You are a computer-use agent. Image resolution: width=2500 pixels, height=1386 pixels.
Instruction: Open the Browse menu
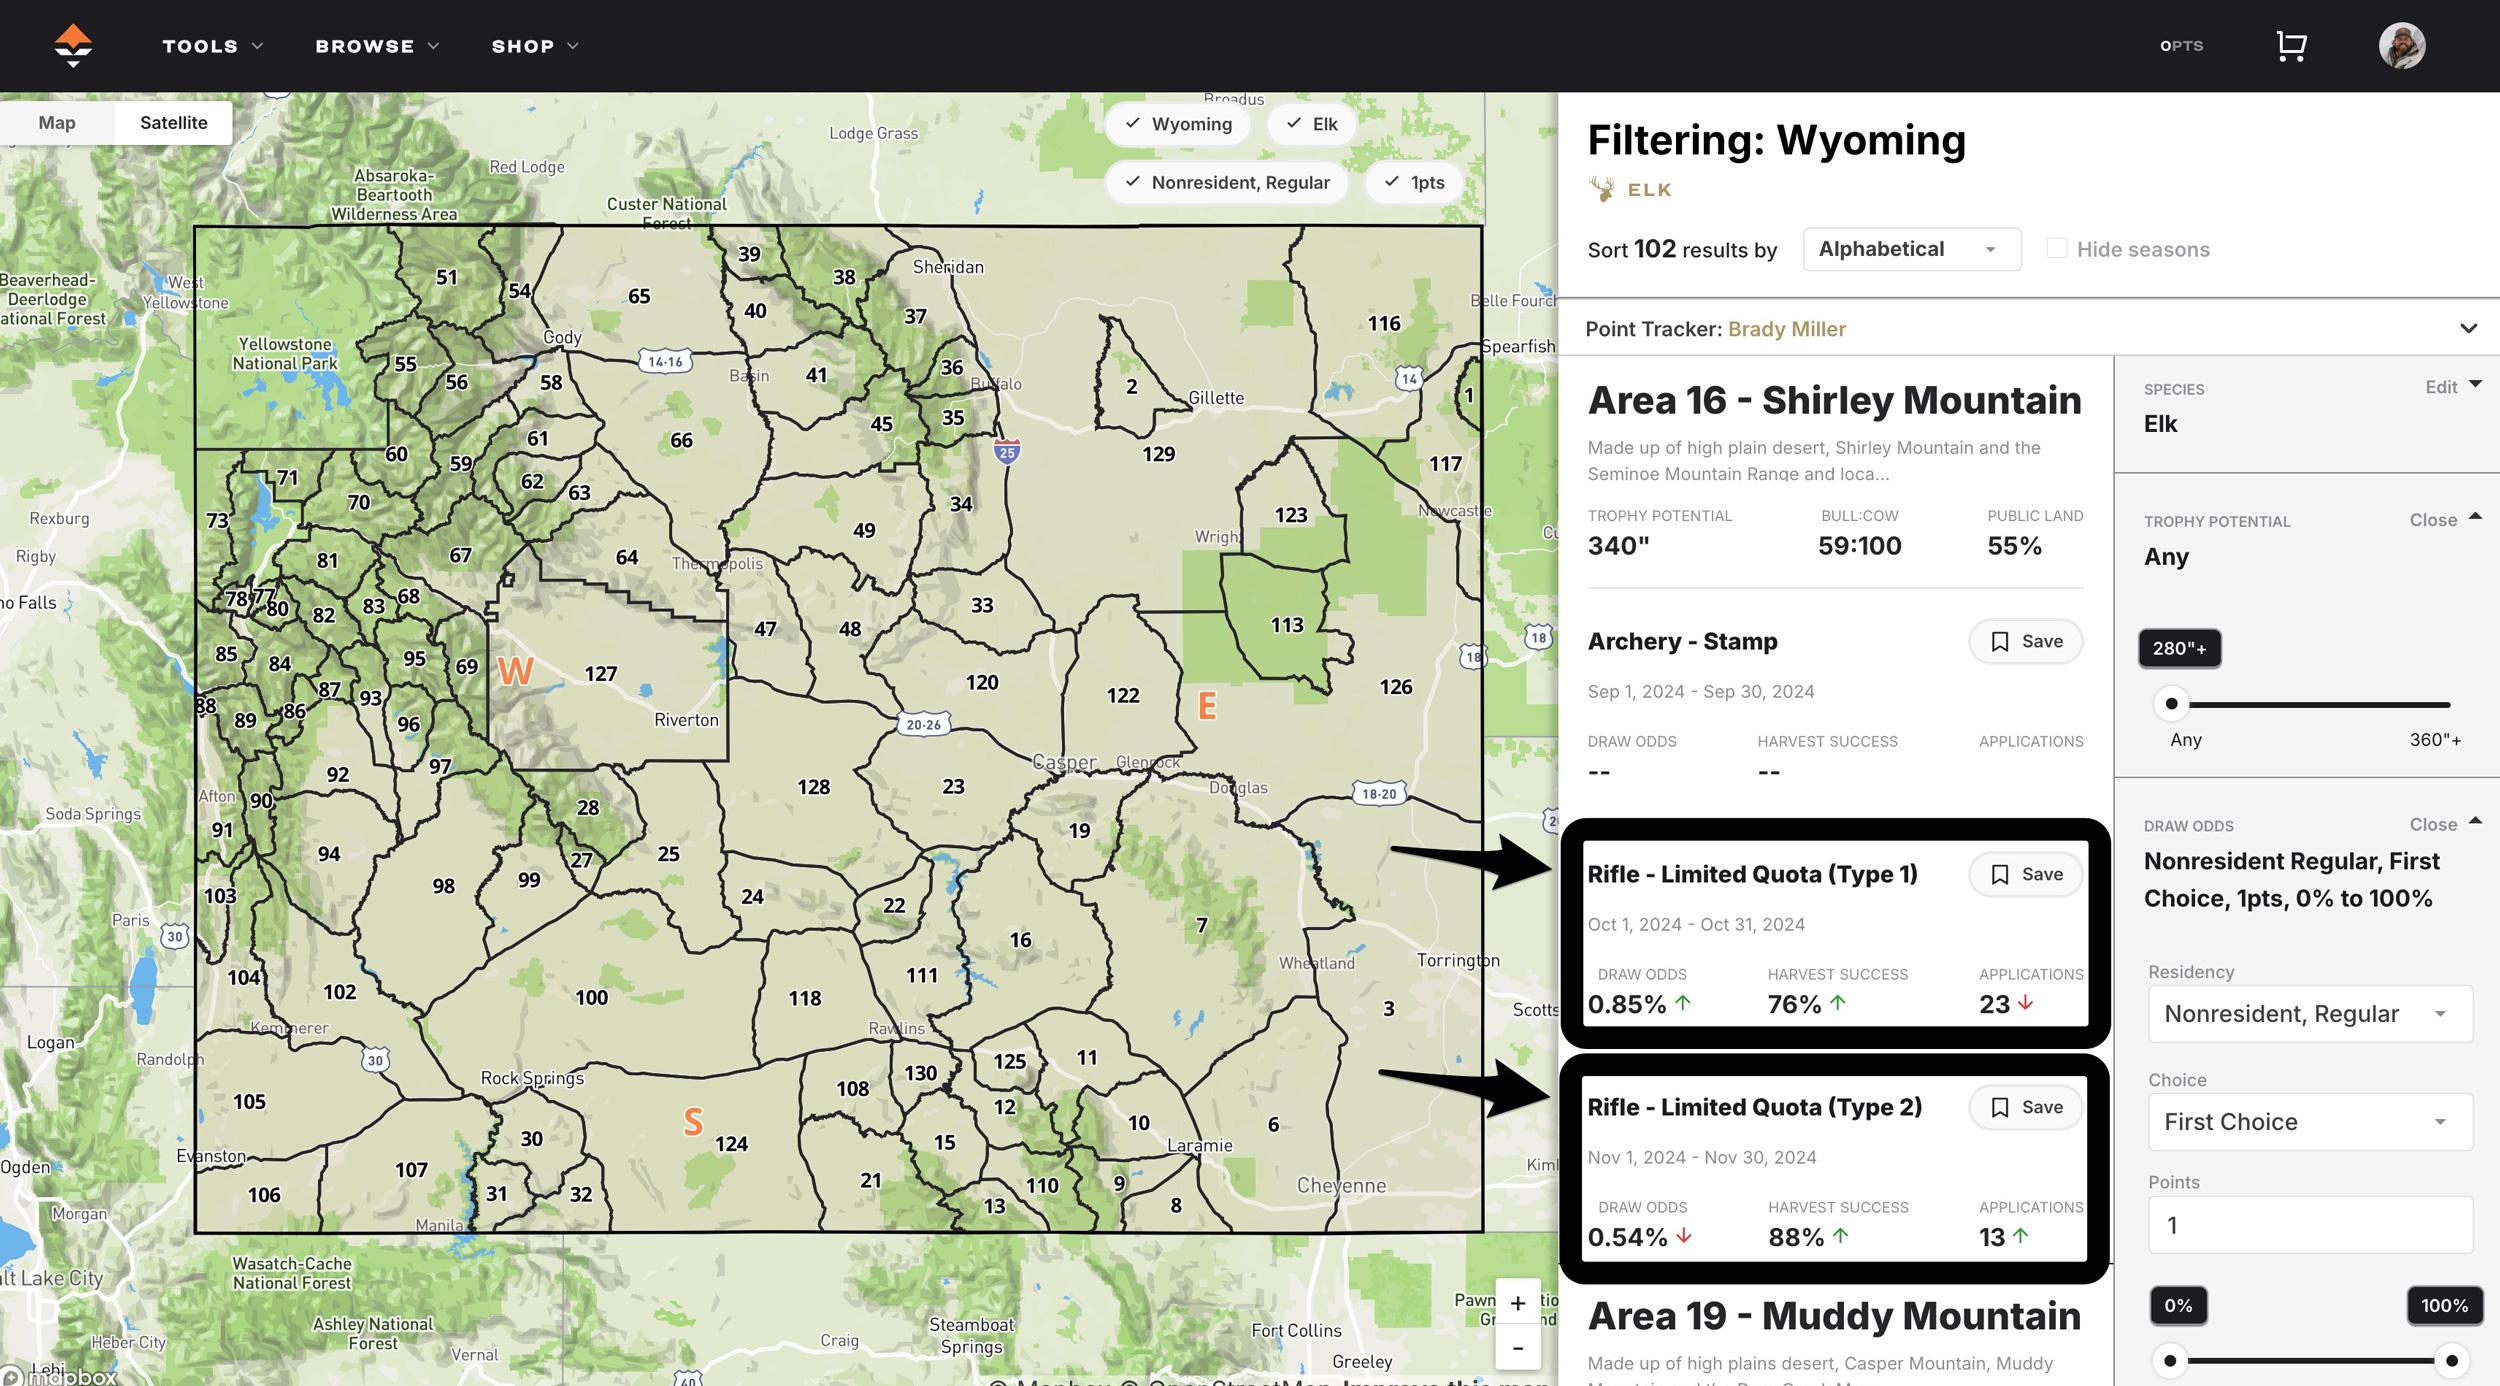pos(377,45)
